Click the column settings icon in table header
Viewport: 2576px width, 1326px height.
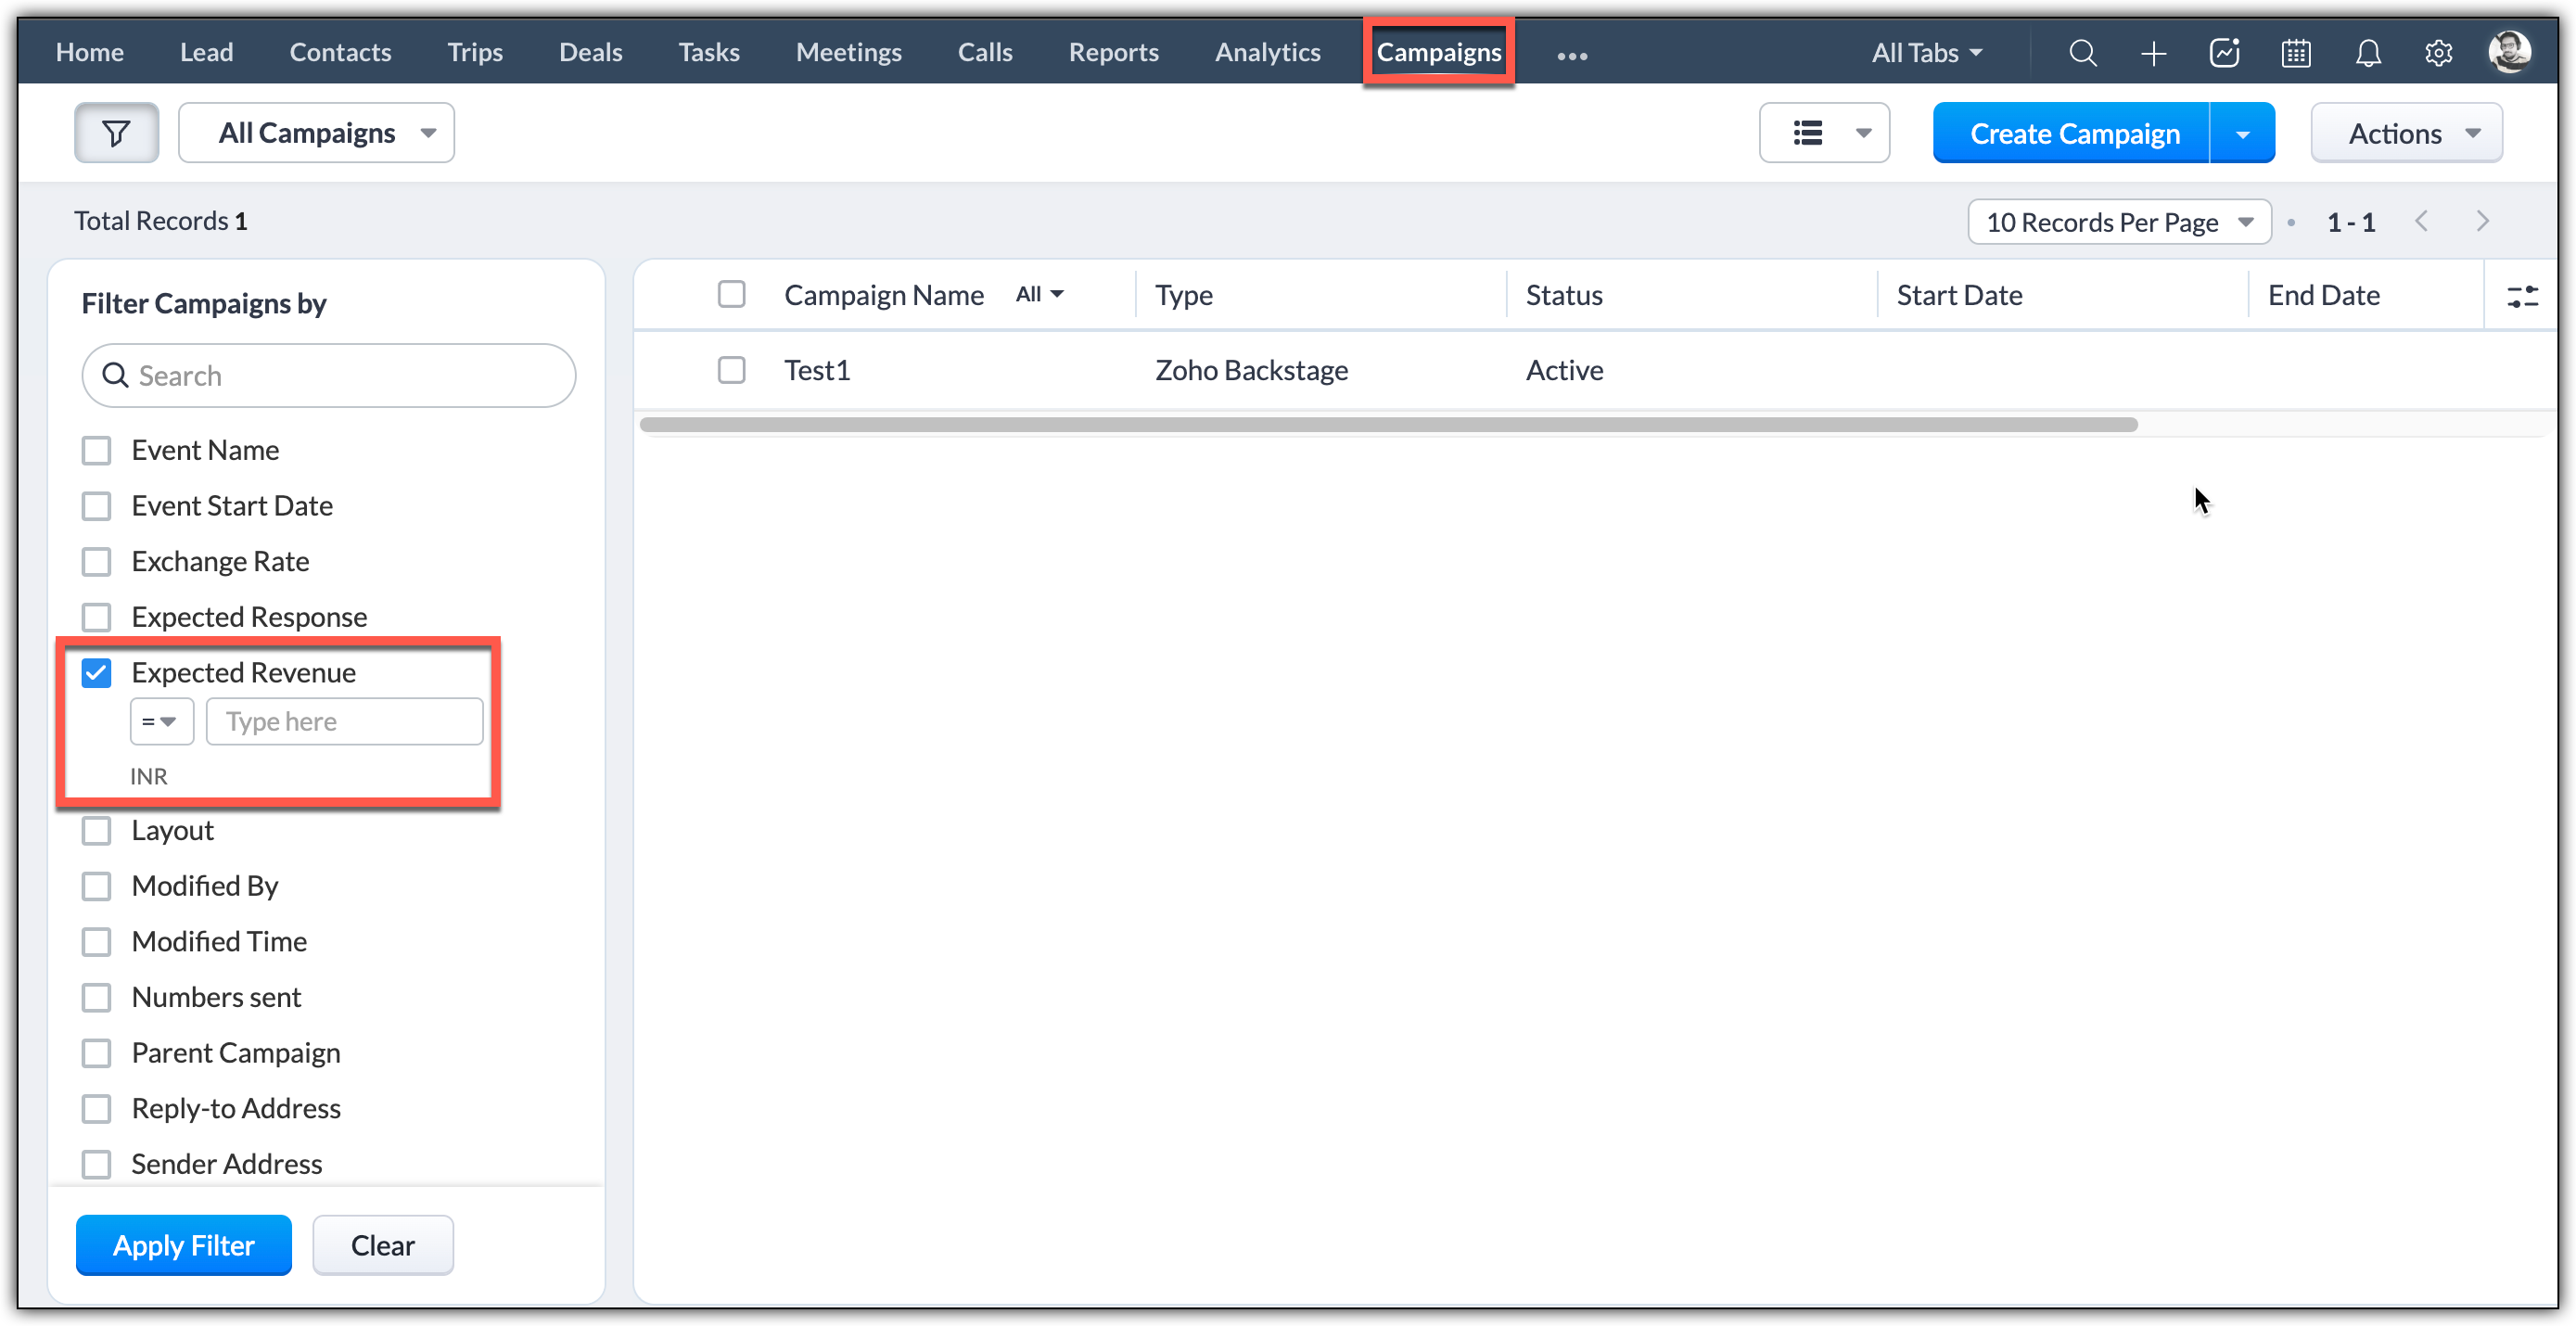click(2521, 296)
